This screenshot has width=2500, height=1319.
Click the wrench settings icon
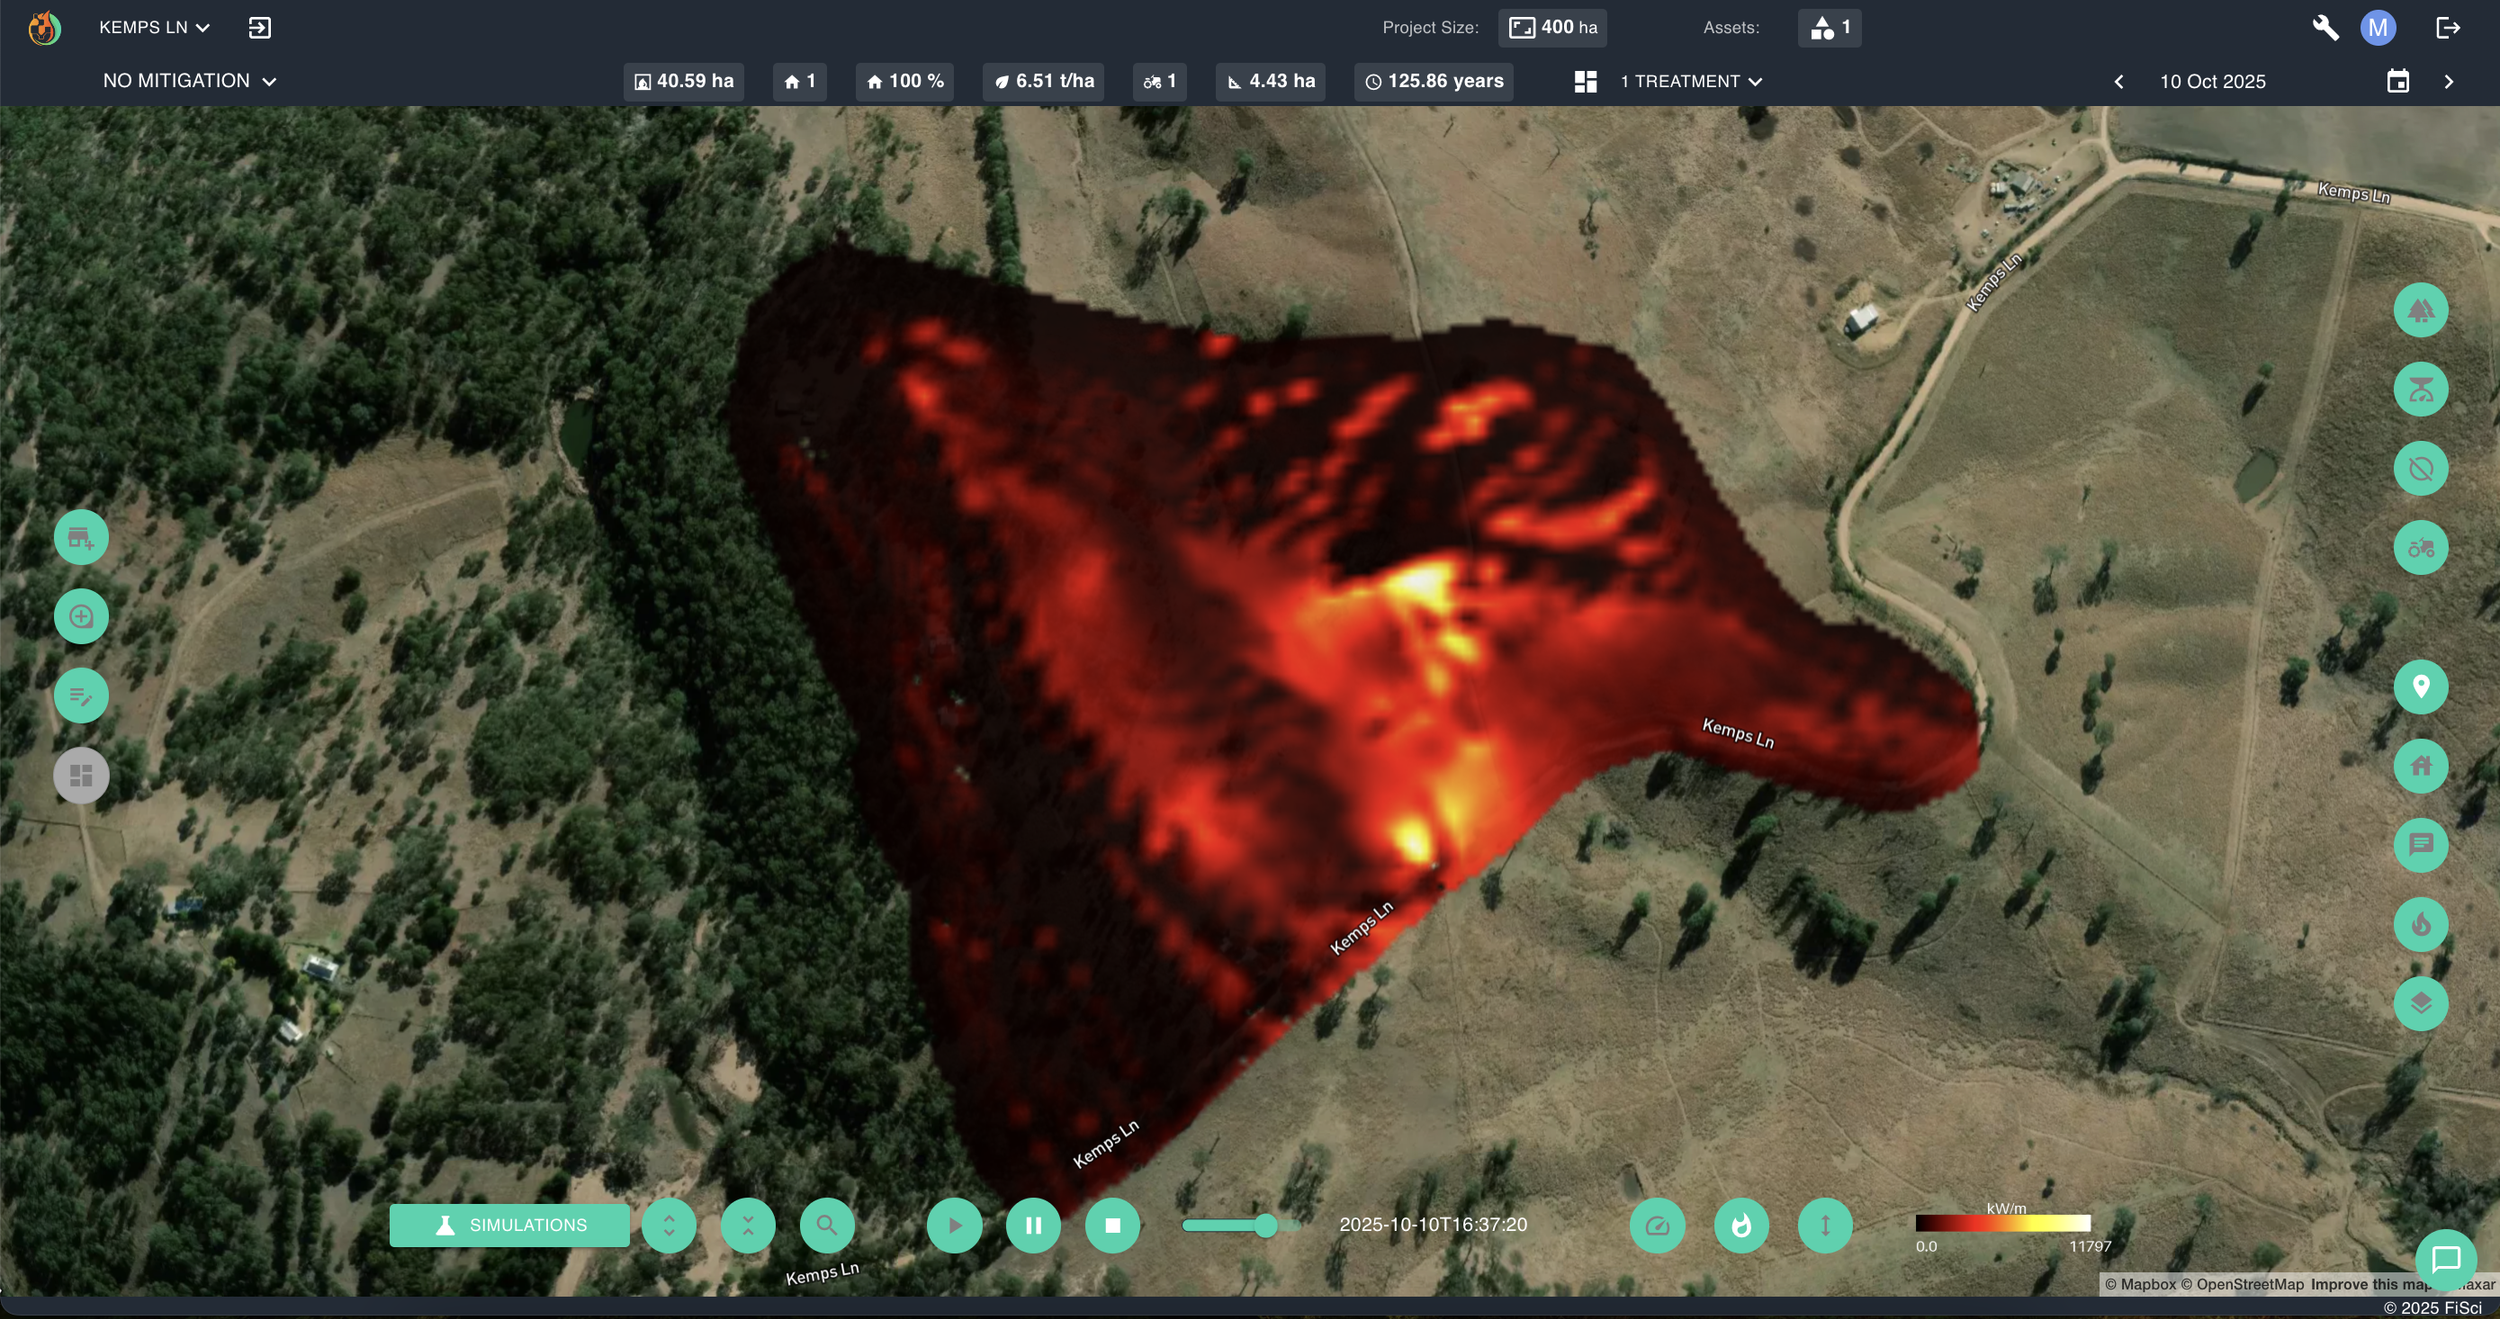[2325, 28]
